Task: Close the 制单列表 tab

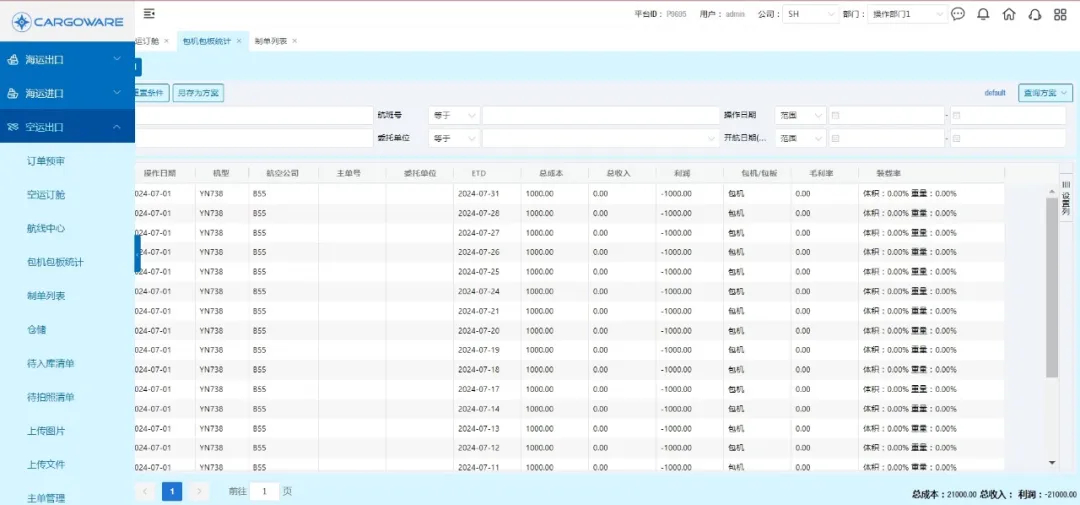Action: (294, 41)
